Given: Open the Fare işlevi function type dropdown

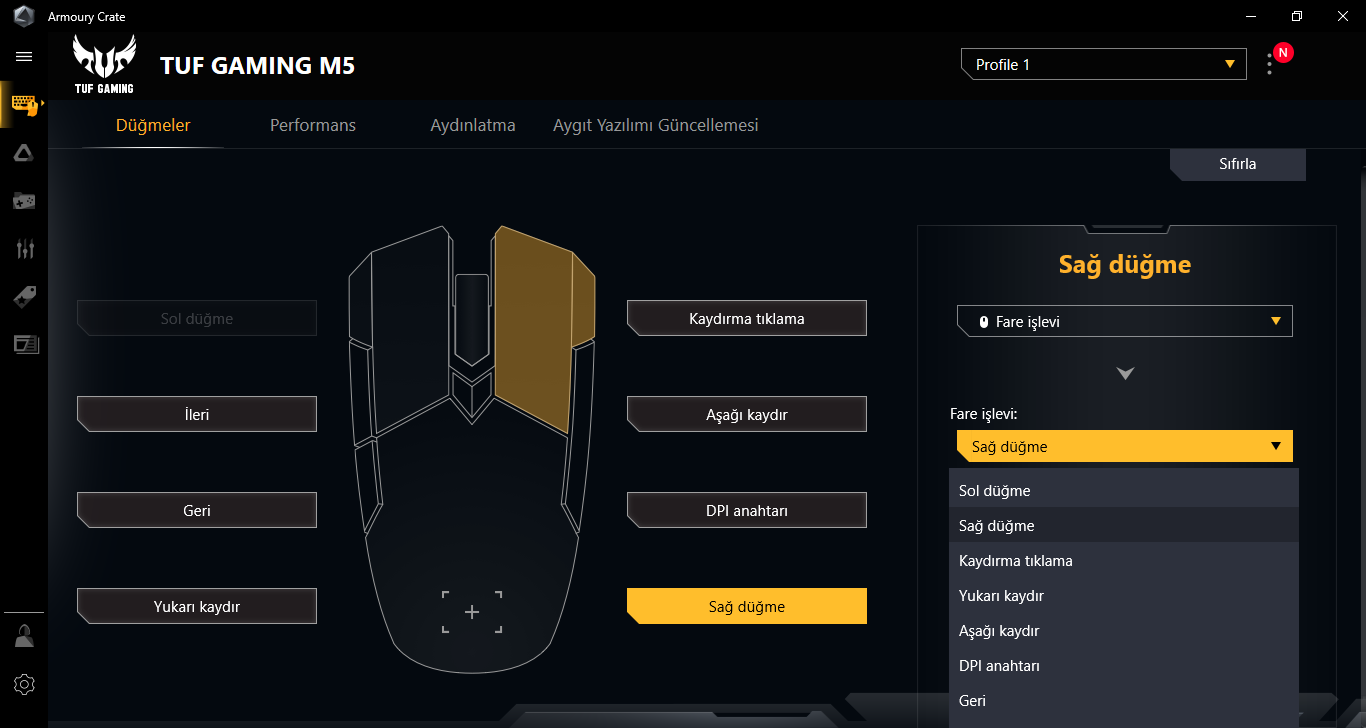Looking at the screenshot, I should click(x=1125, y=321).
